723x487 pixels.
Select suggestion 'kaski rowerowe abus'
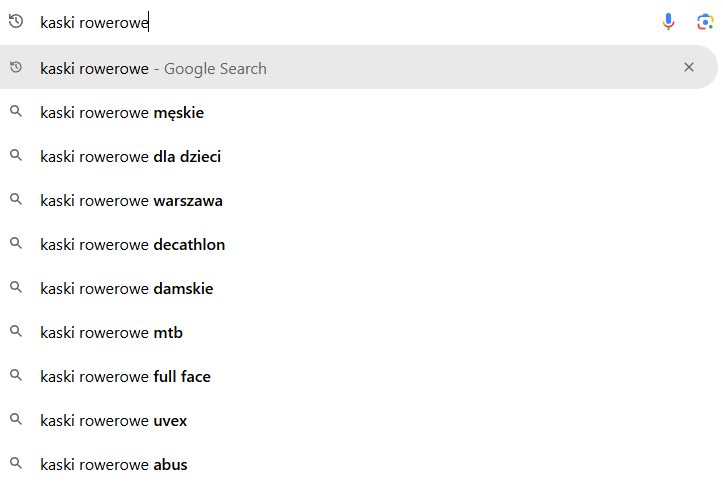(x=359, y=465)
